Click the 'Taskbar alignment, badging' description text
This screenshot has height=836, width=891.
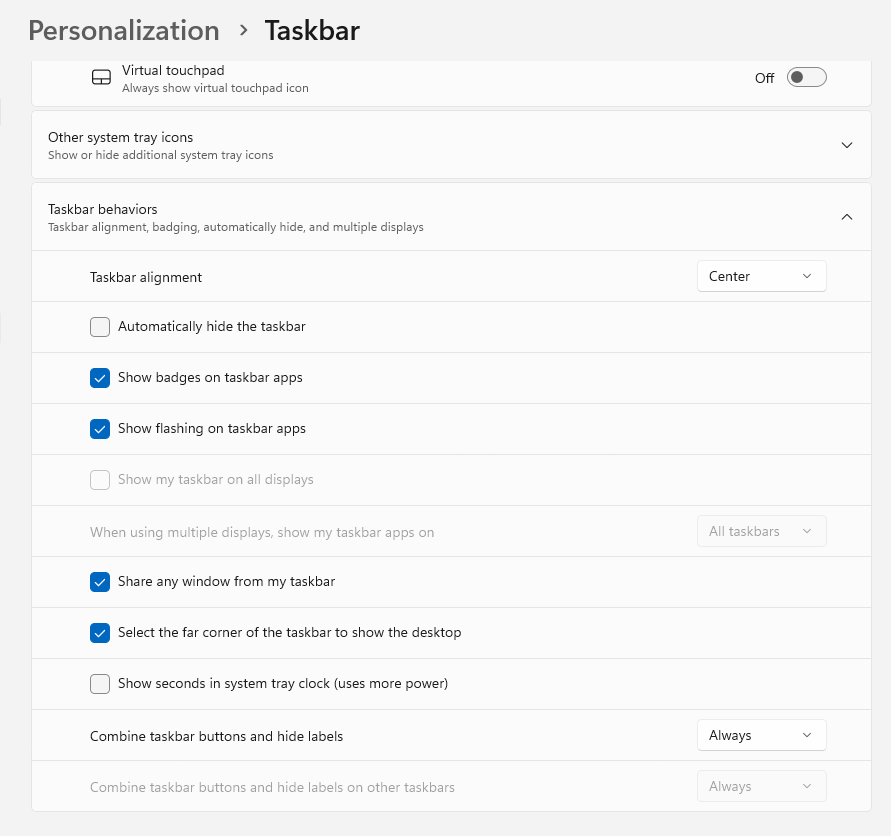click(x=236, y=227)
